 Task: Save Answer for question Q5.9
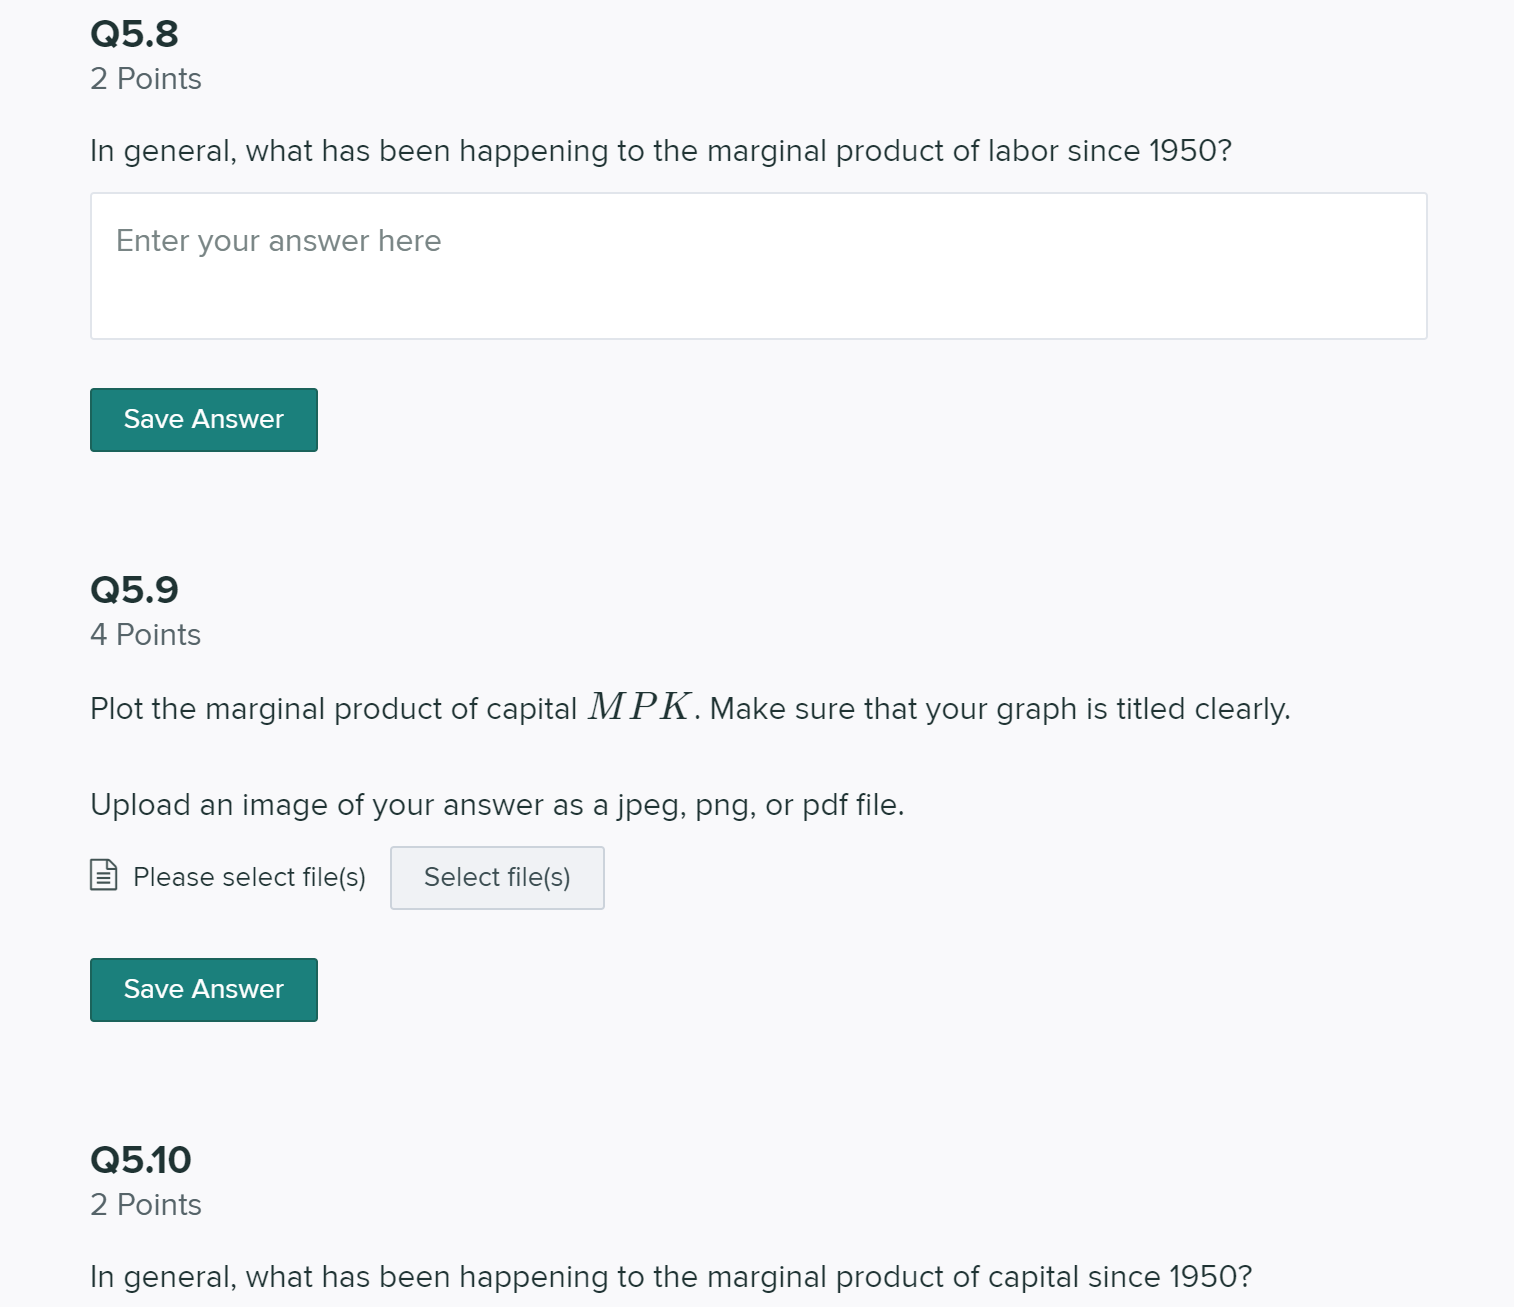click(x=203, y=989)
